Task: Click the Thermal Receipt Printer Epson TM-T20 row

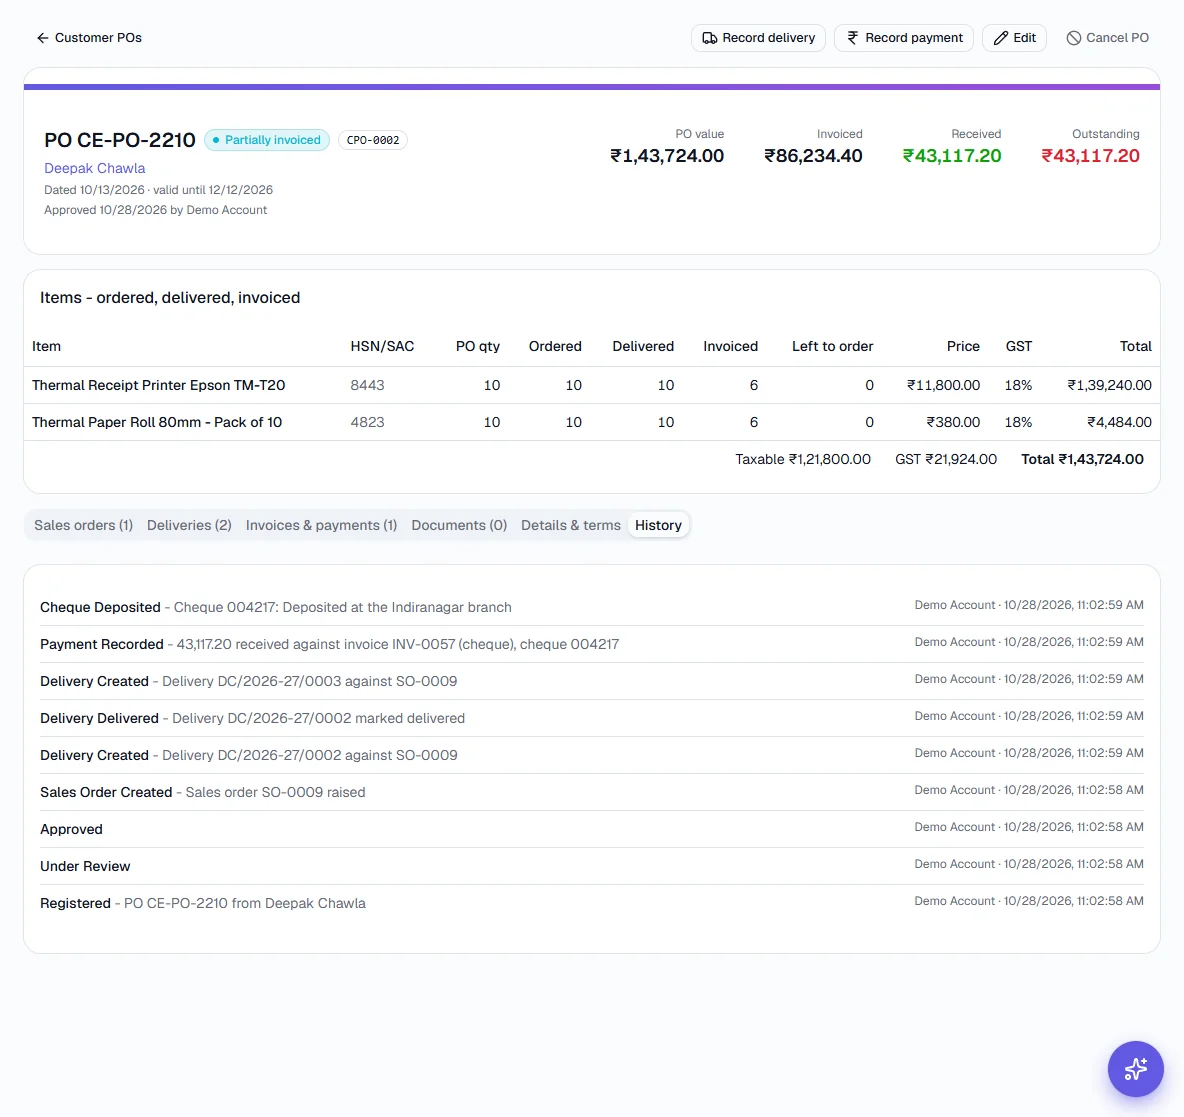Action: 591,385
